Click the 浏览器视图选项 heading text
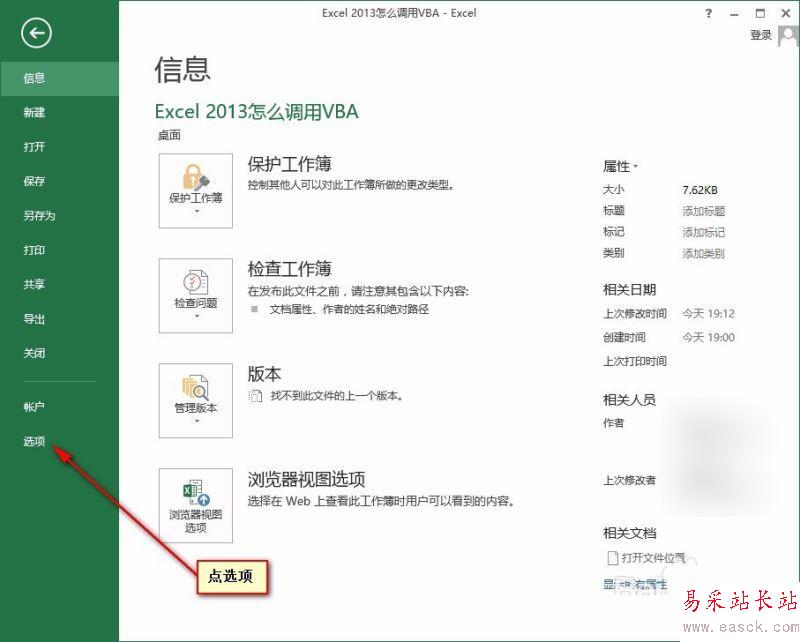Viewport: 800px width, 642px height. 306,479
